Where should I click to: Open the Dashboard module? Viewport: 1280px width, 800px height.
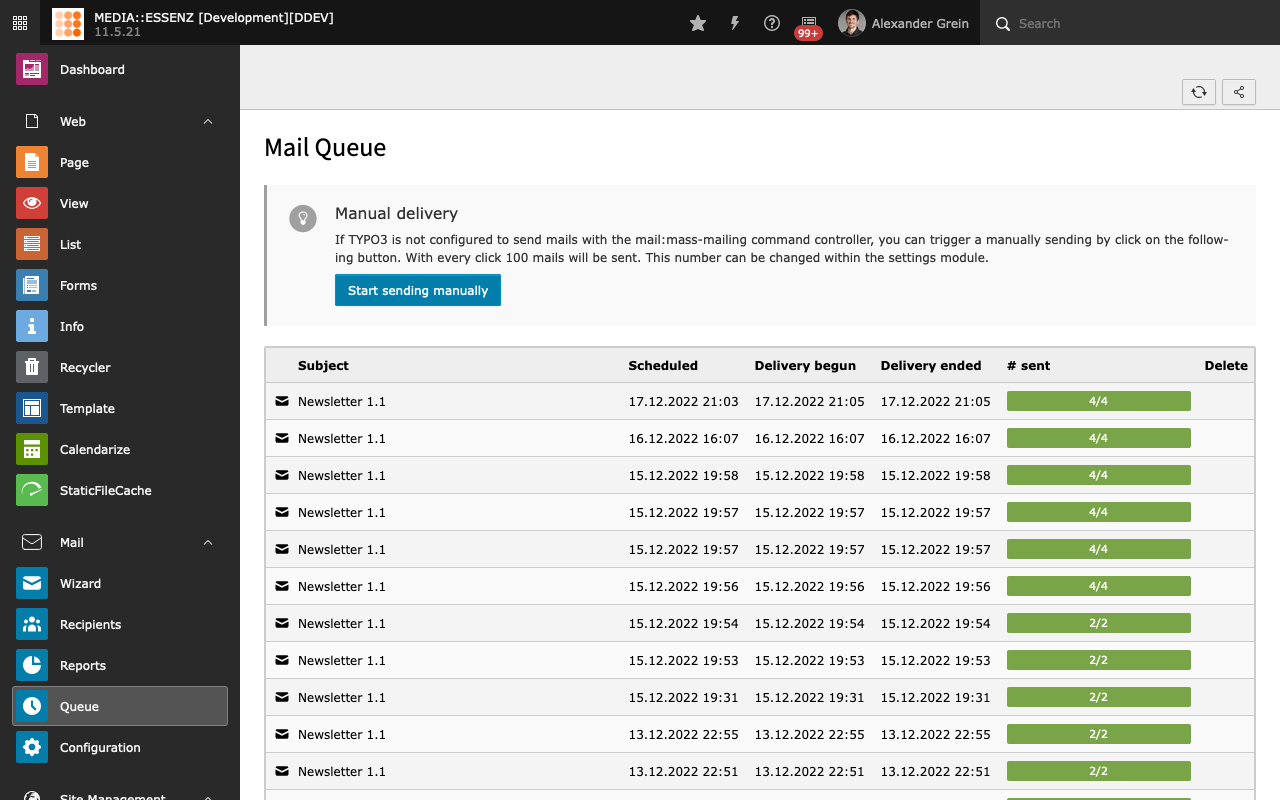120,69
